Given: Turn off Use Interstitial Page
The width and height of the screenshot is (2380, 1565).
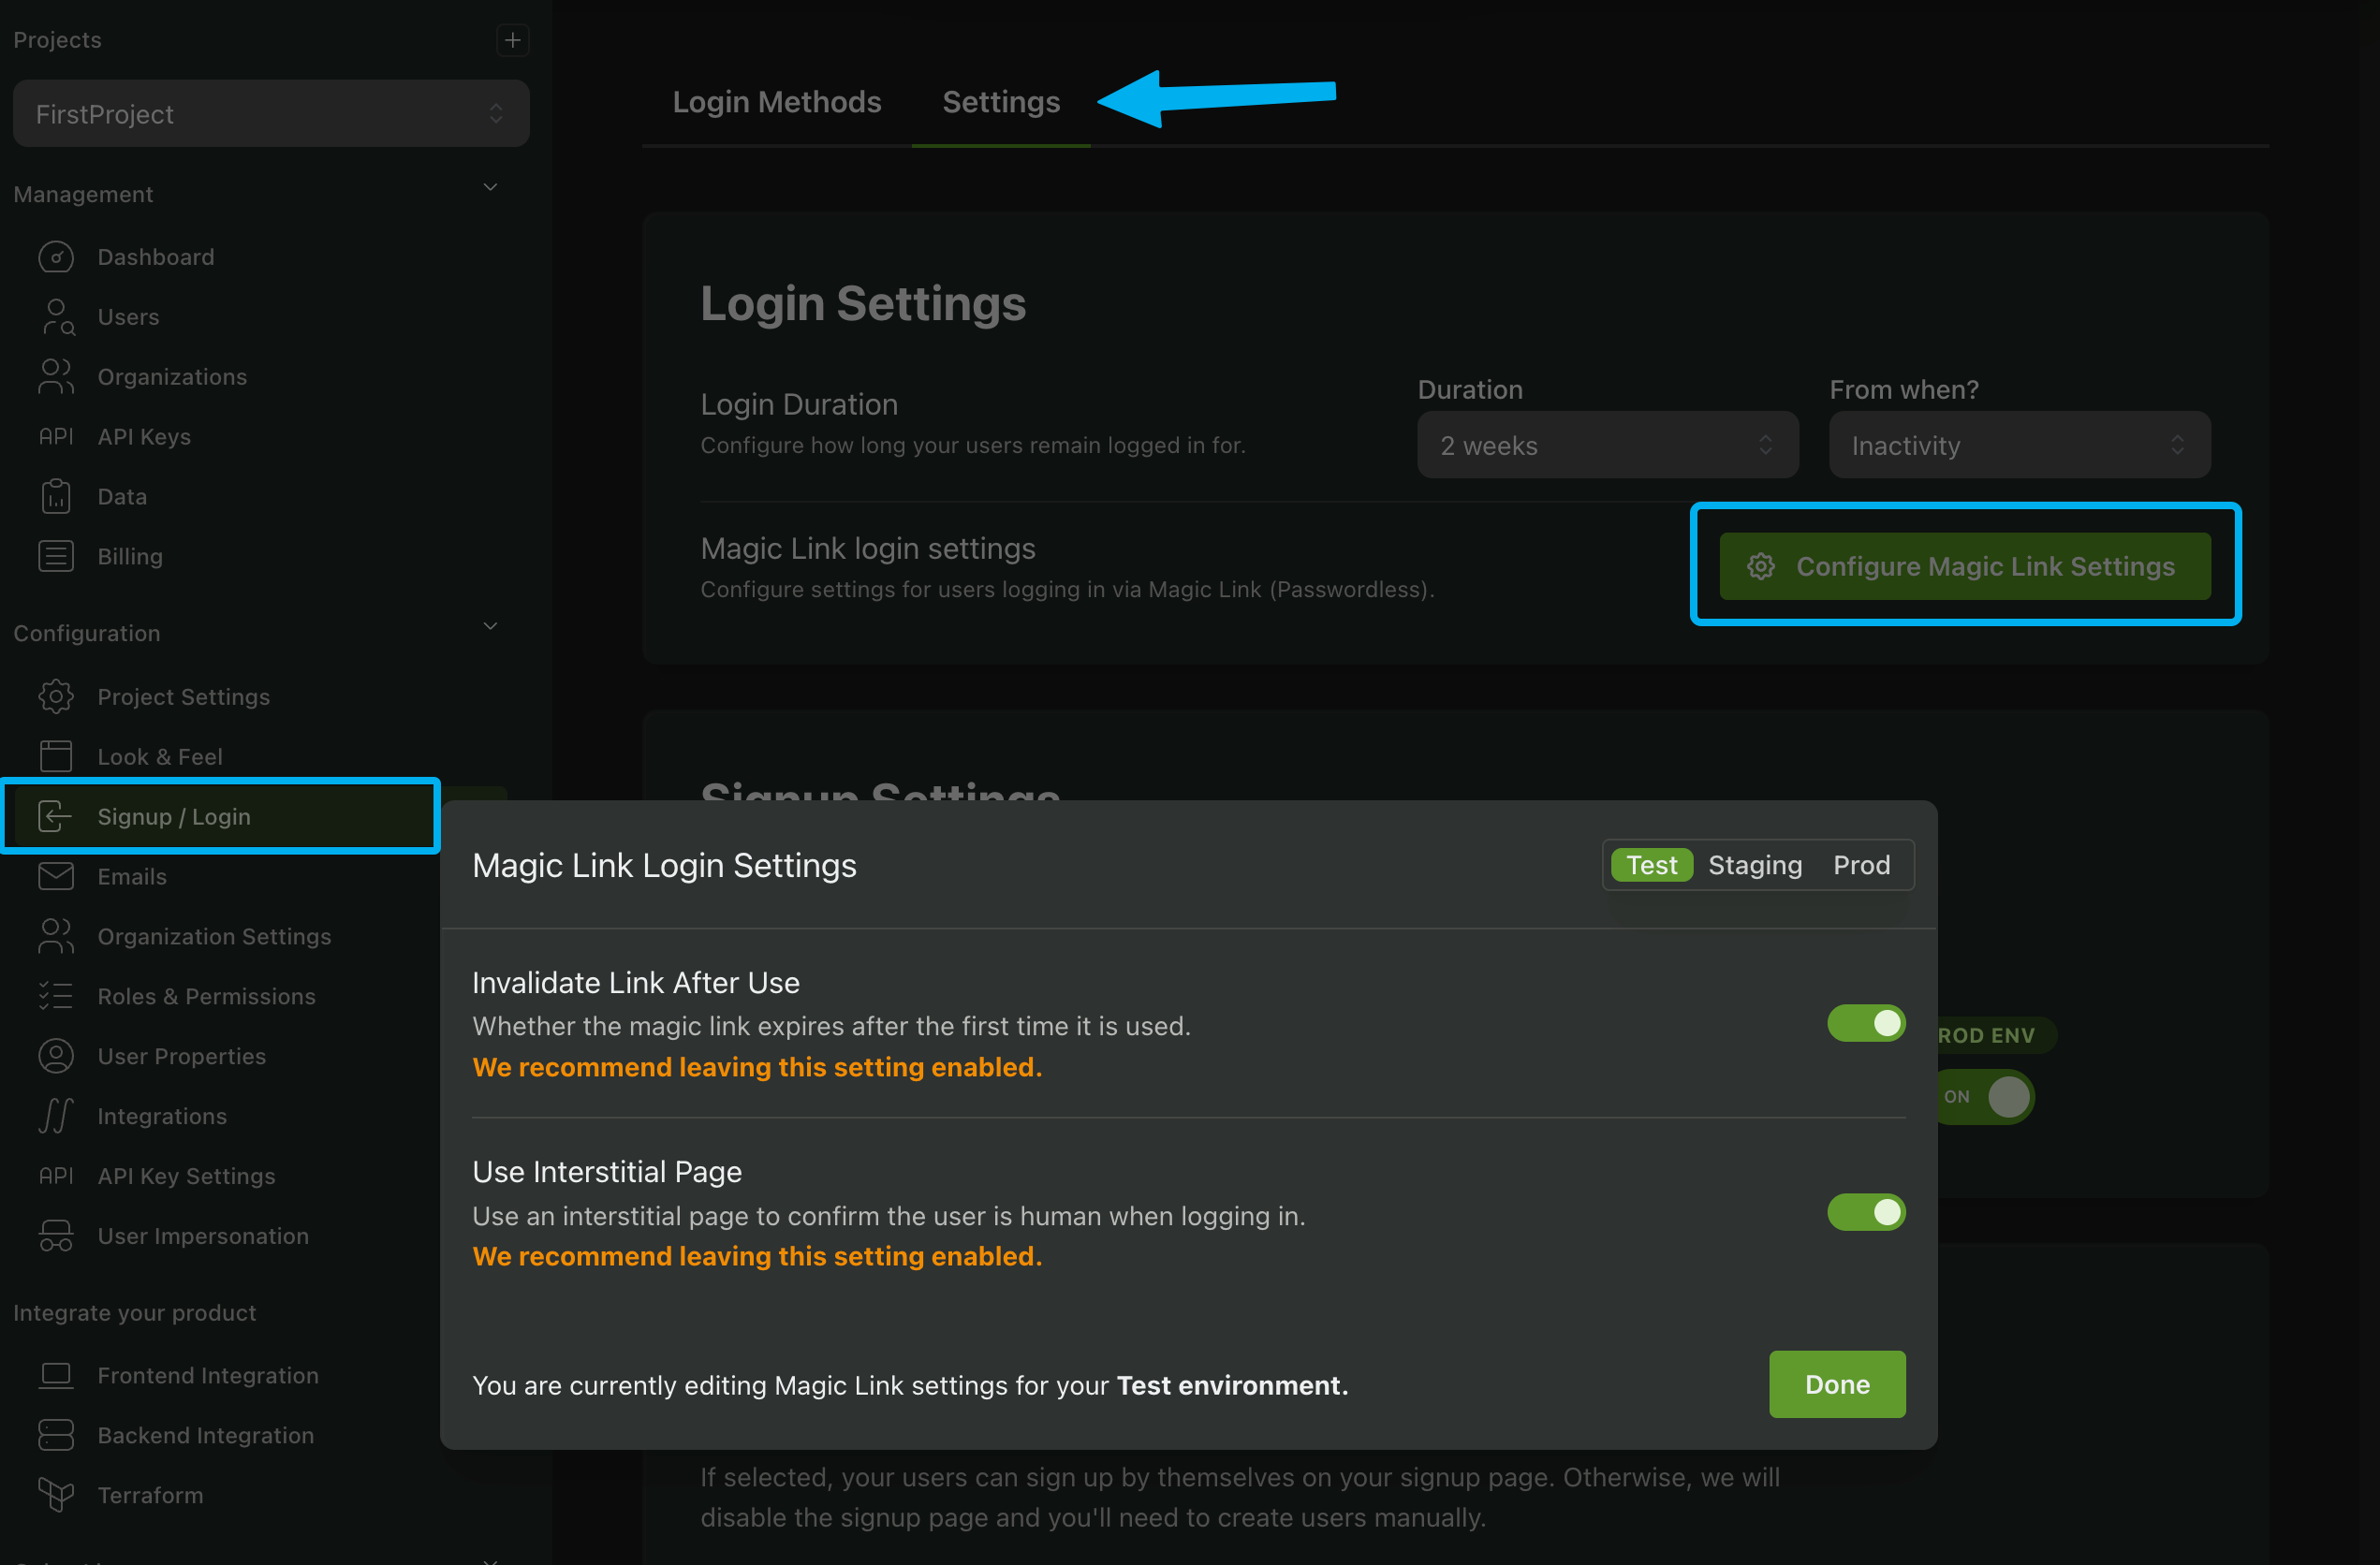Looking at the screenshot, I should [1866, 1212].
